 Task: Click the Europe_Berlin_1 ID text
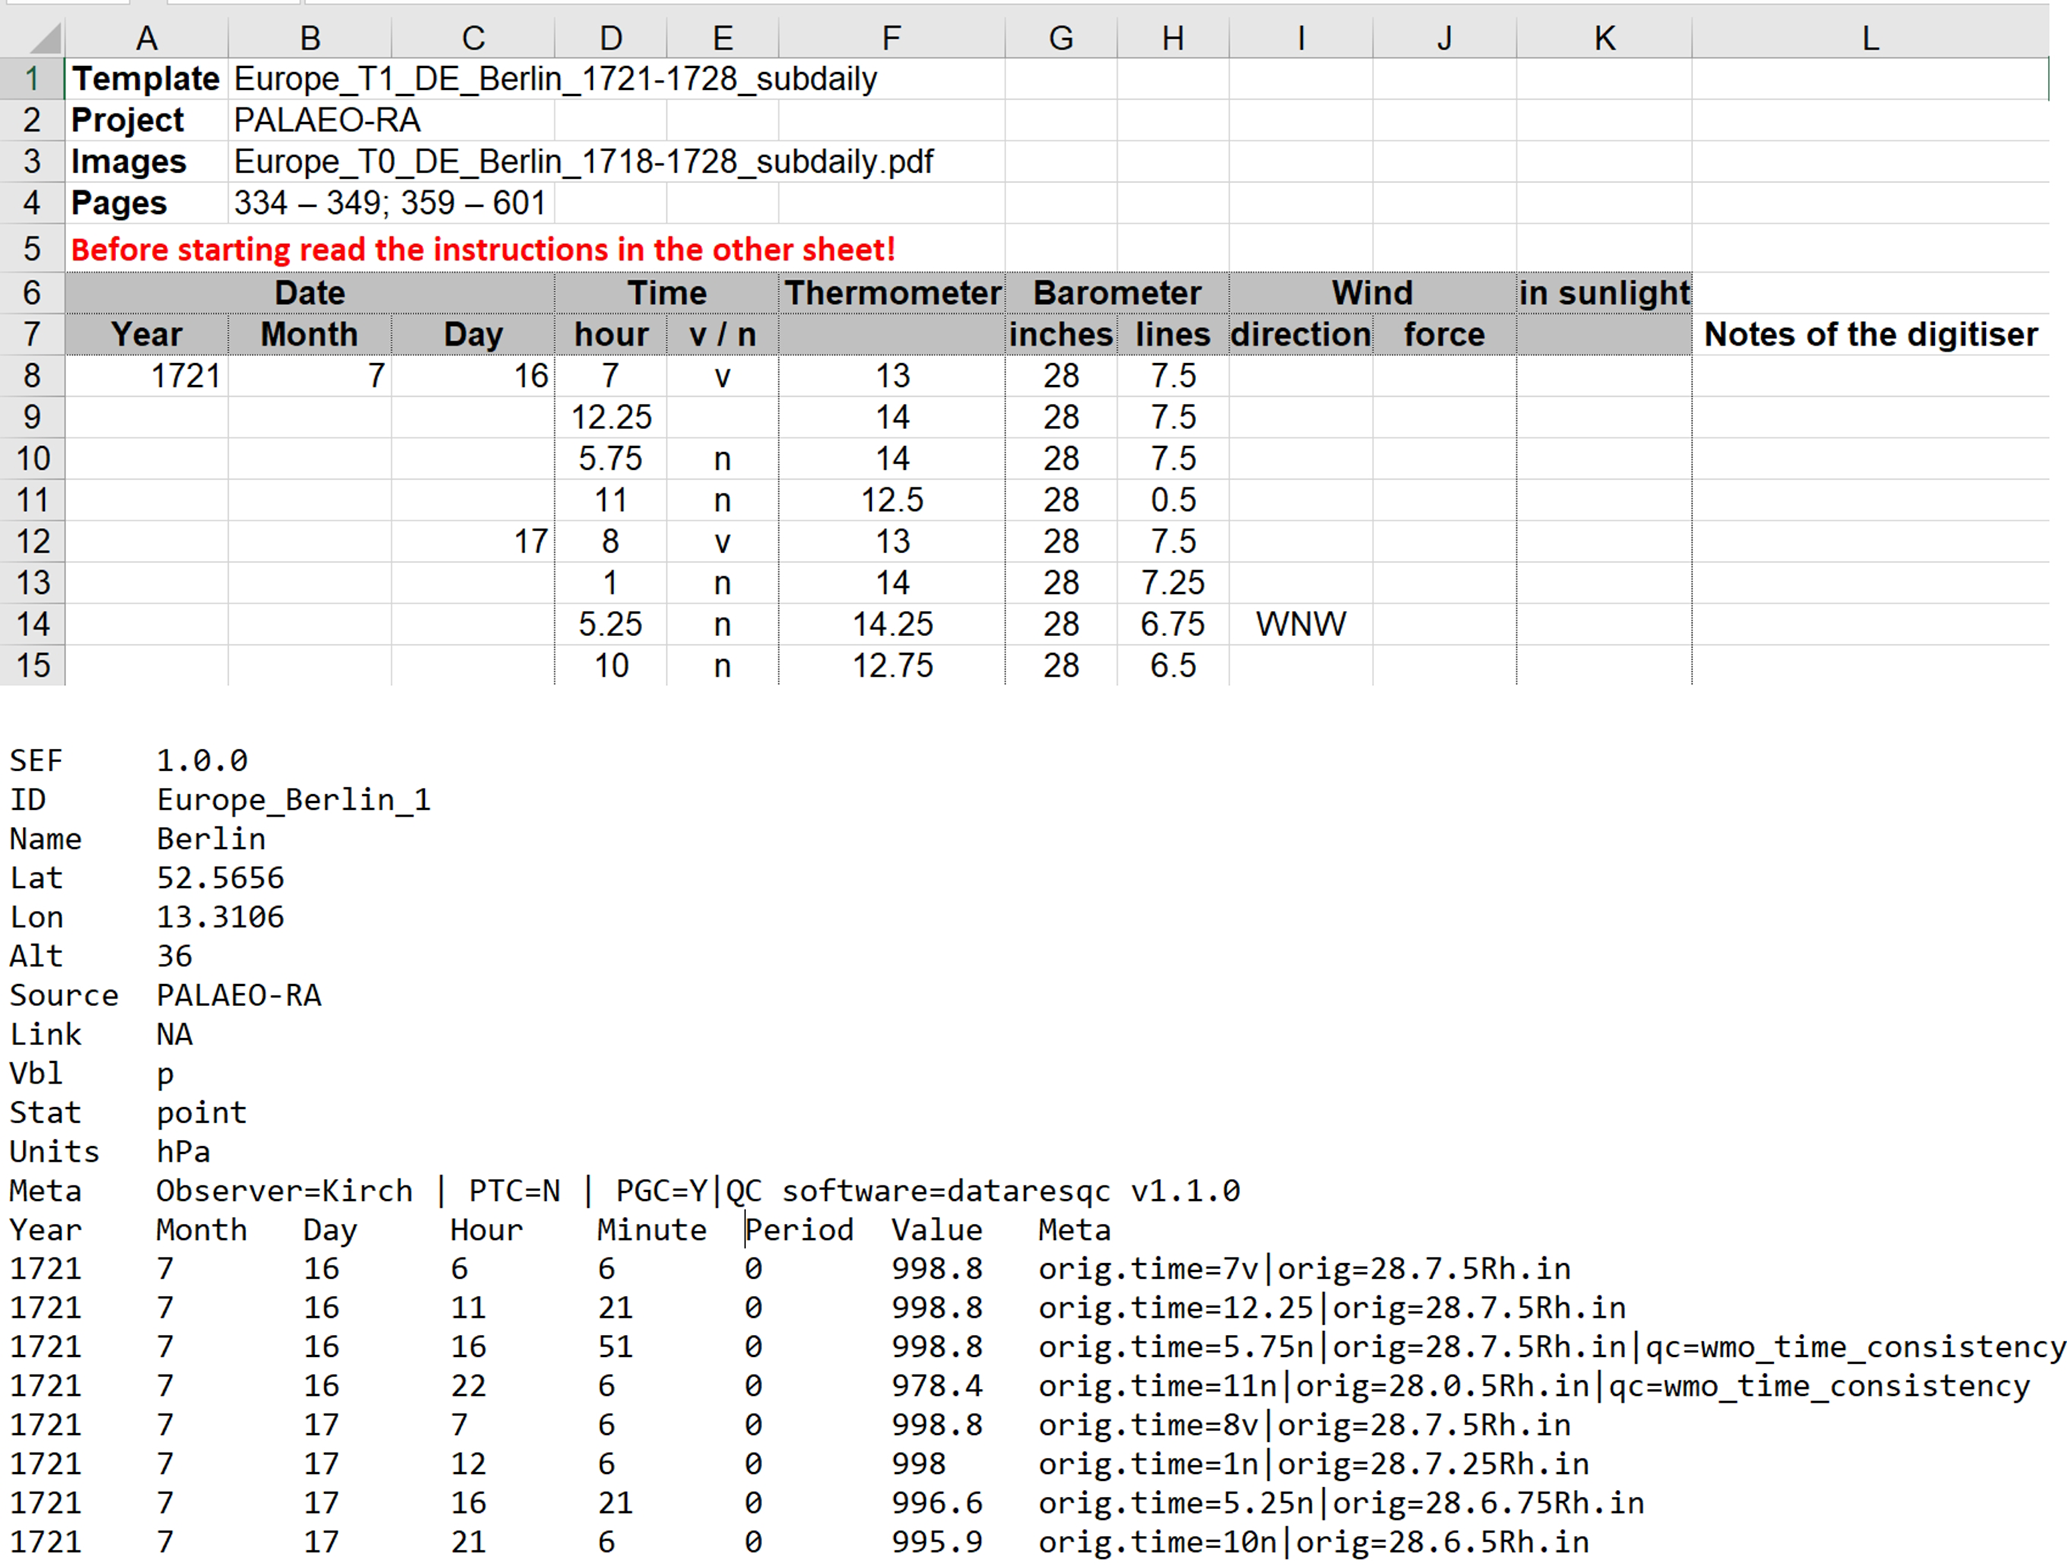293,800
